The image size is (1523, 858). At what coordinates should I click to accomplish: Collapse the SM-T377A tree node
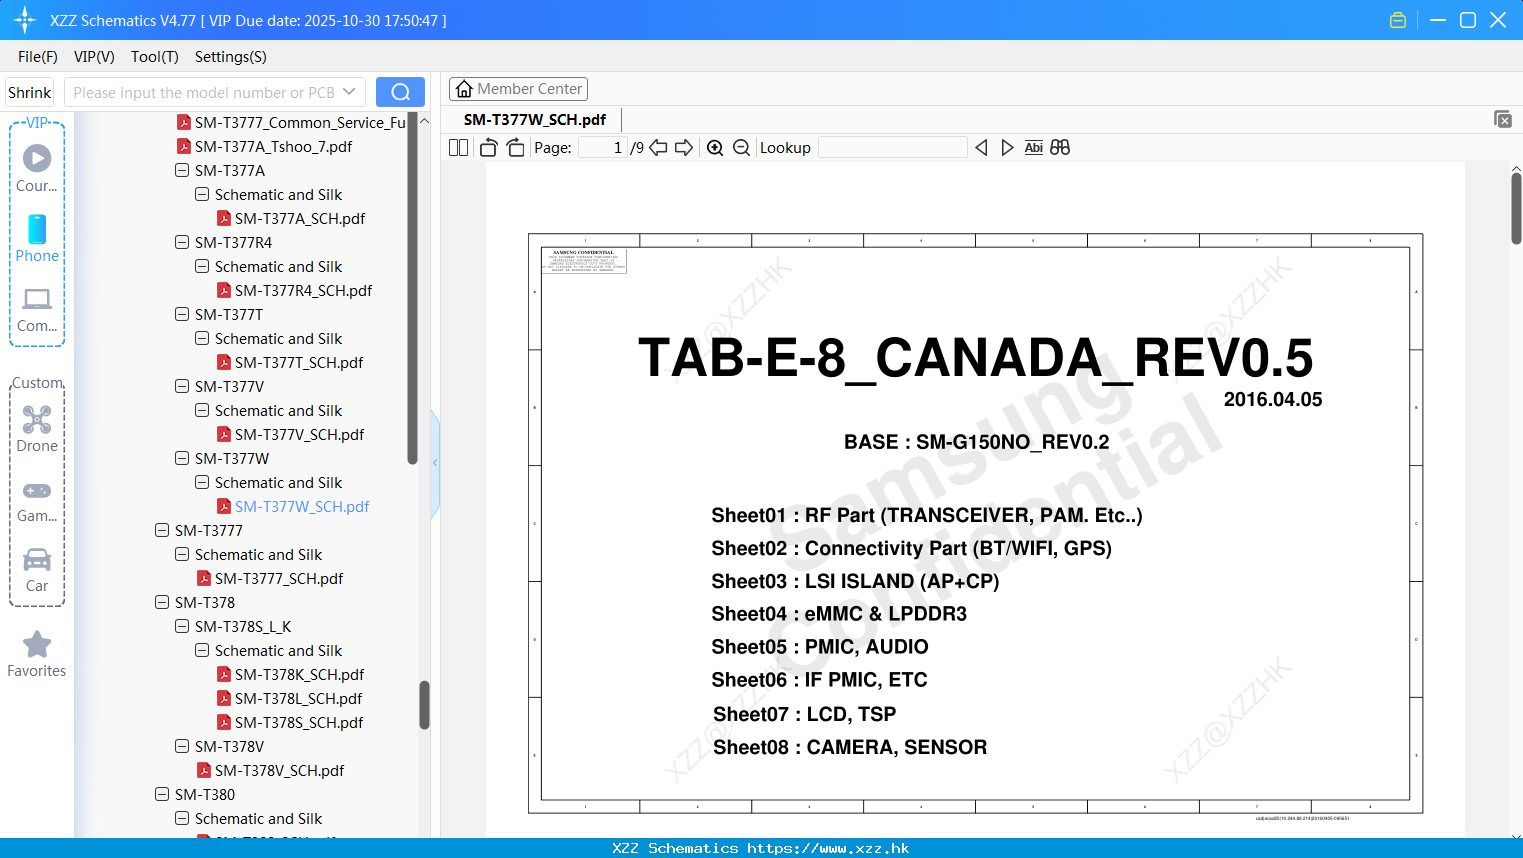(x=182, y=171)
